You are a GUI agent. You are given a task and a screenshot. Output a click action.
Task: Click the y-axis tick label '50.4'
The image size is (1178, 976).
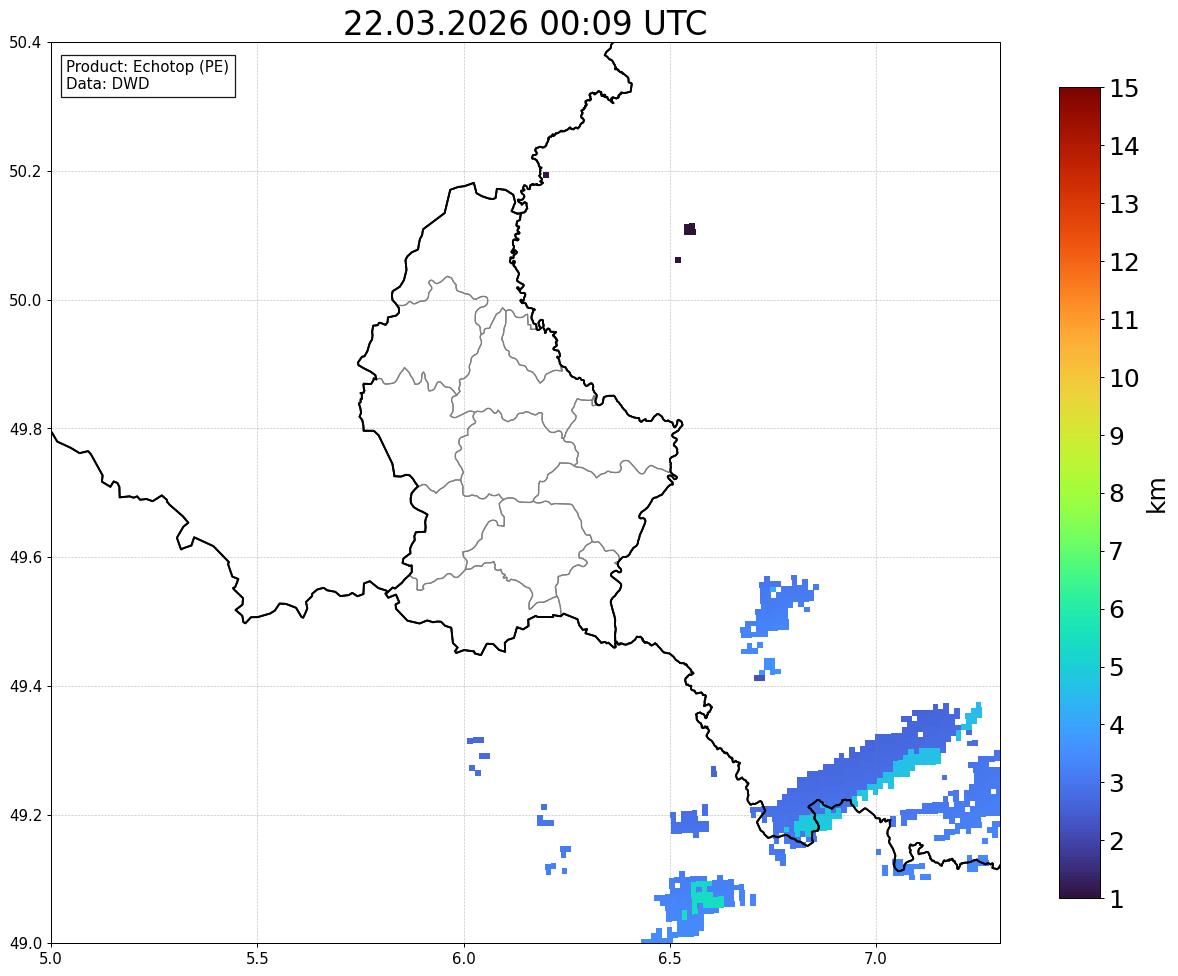pos(25,43)
